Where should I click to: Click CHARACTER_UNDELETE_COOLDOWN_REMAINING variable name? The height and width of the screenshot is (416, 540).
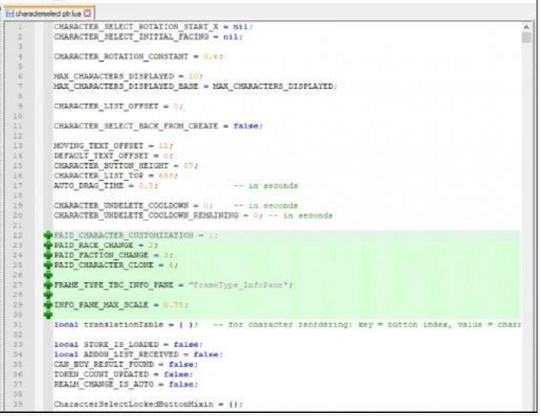[146, 216]
